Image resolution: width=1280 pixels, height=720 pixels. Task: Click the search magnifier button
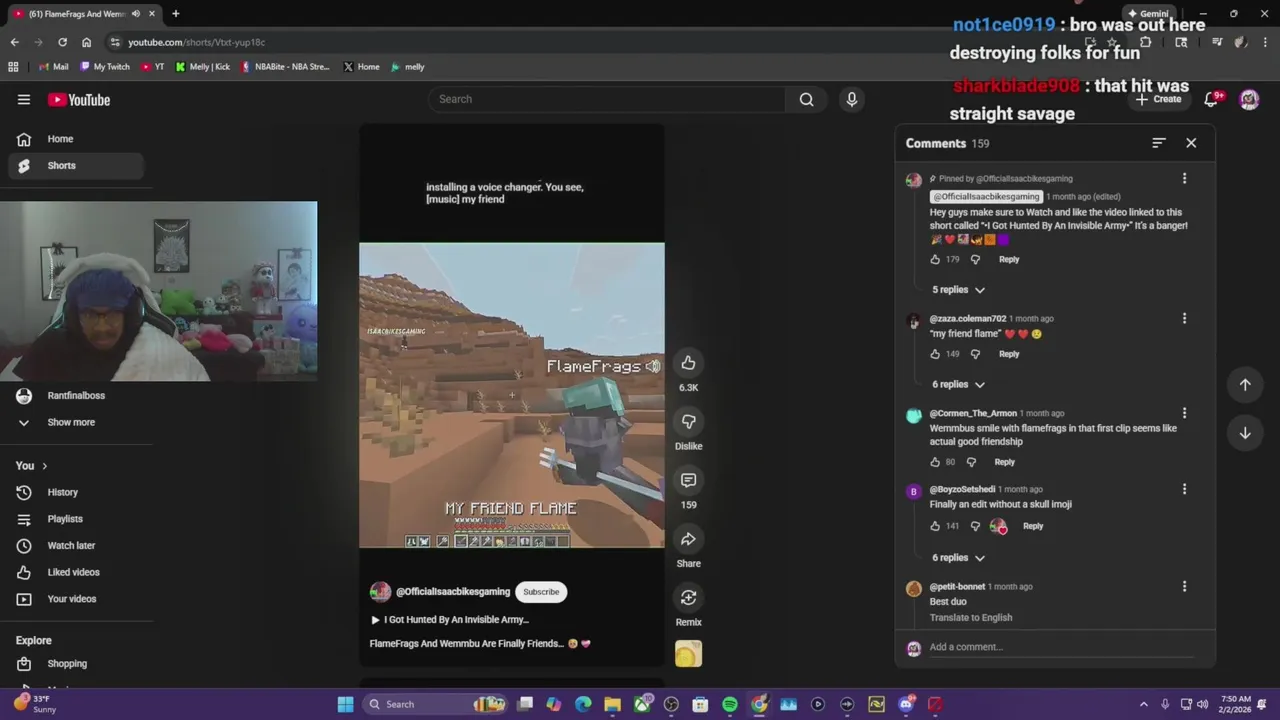[806, 99]
